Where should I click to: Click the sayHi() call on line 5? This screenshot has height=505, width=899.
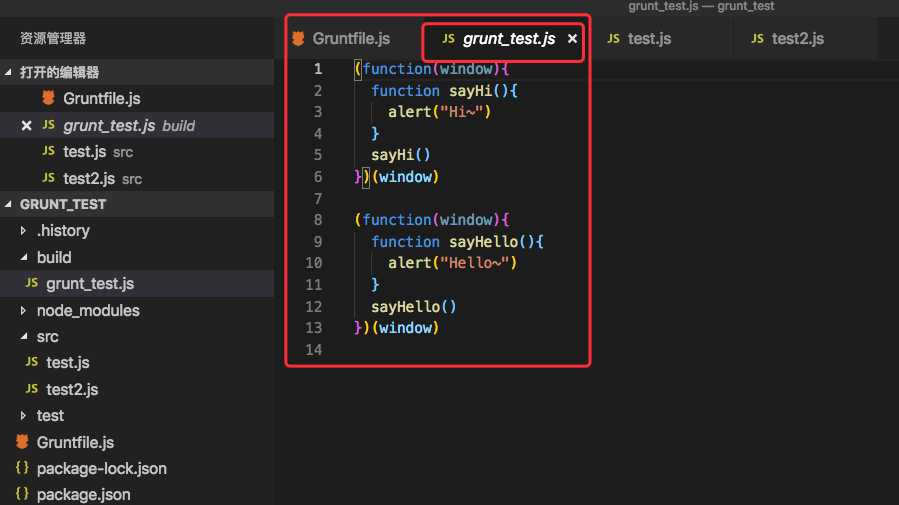[x=401, y=155]
